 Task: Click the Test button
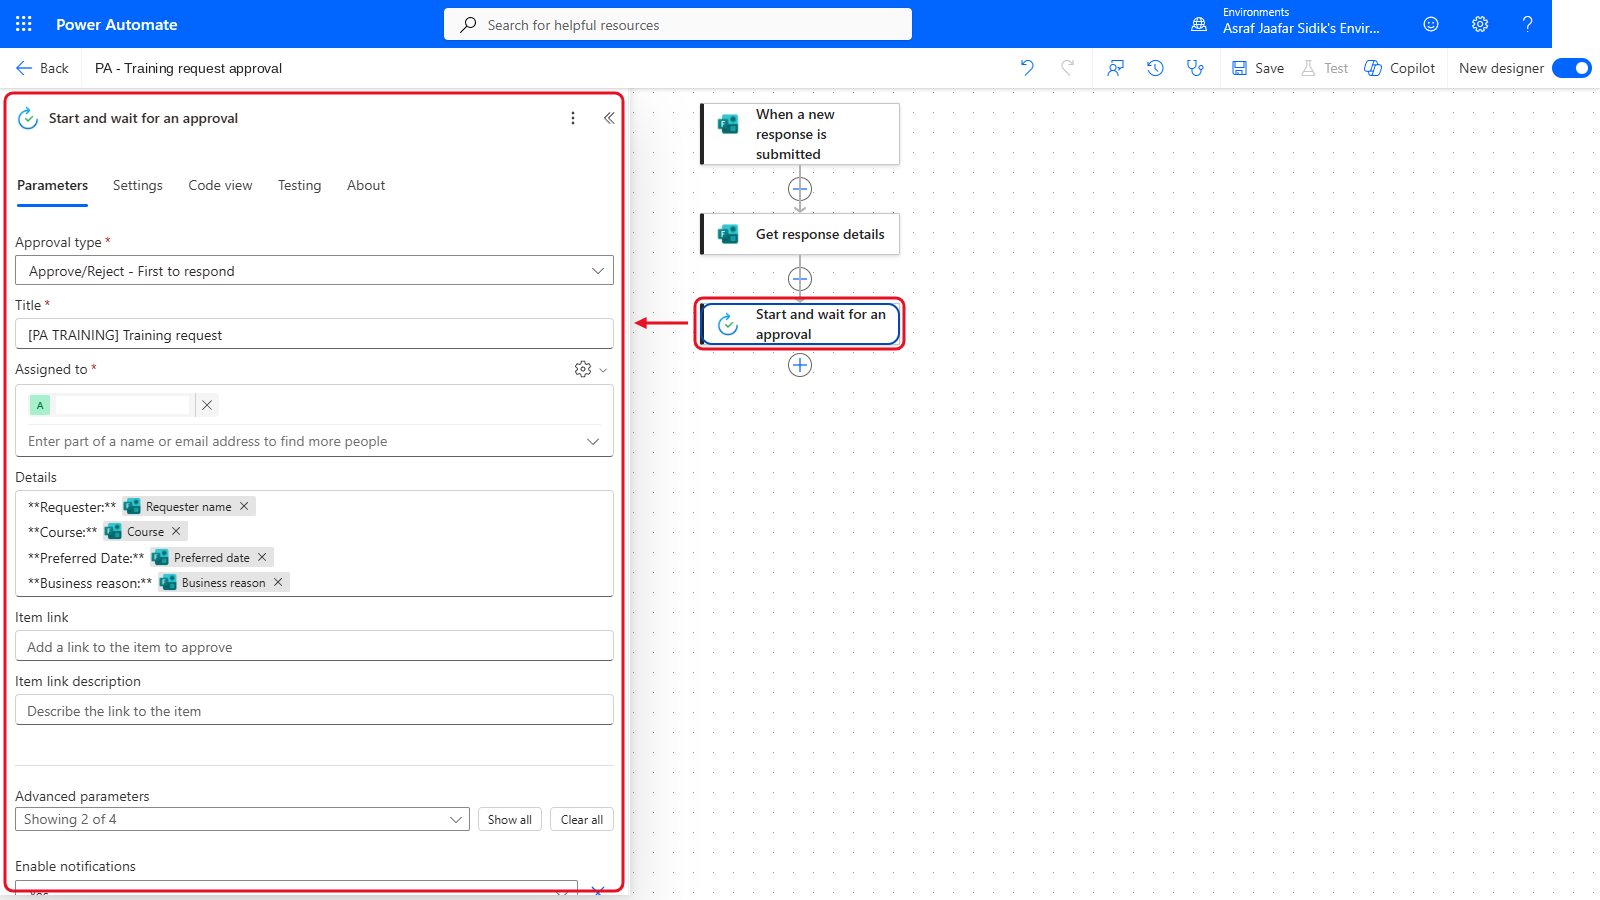coord(1325,68)
